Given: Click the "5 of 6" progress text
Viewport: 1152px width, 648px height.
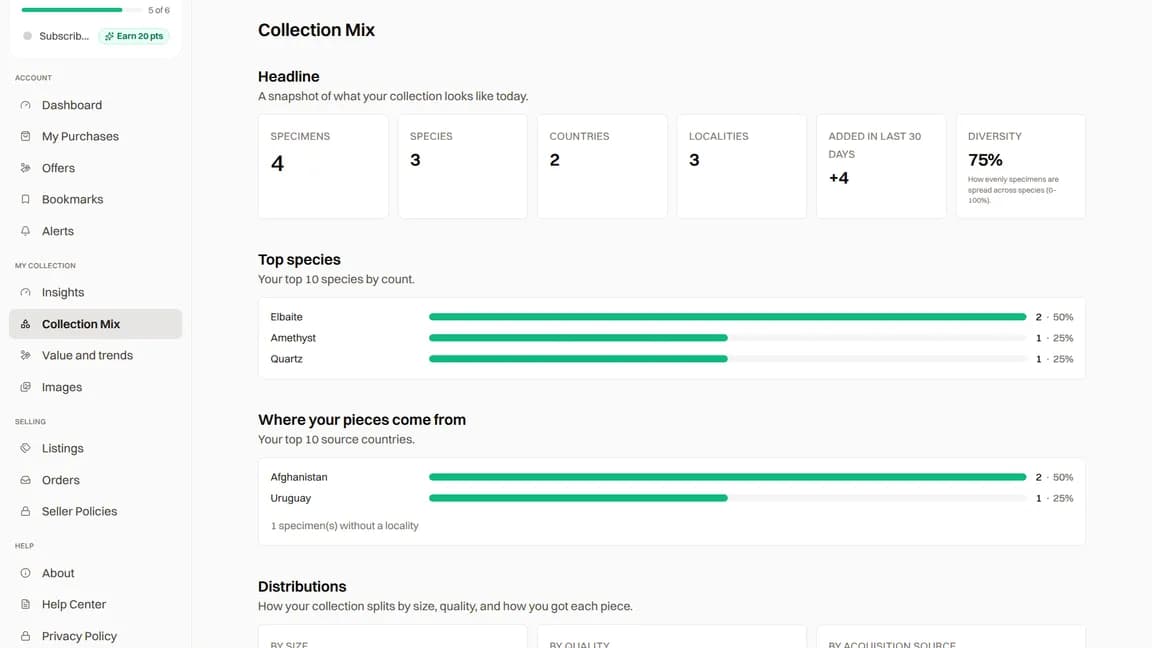Looking at the screenshot, I should 159,10.
